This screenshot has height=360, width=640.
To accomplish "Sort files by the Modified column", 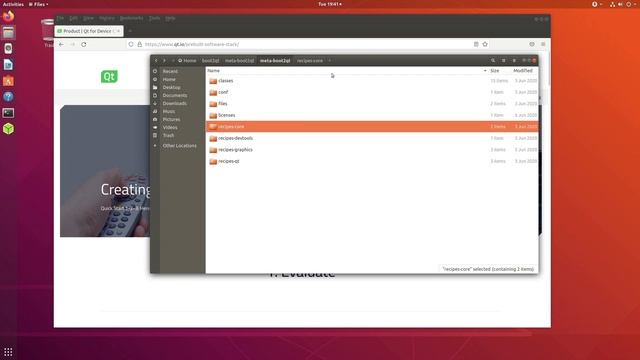I will pyautogui.click(x=525, y=71).
